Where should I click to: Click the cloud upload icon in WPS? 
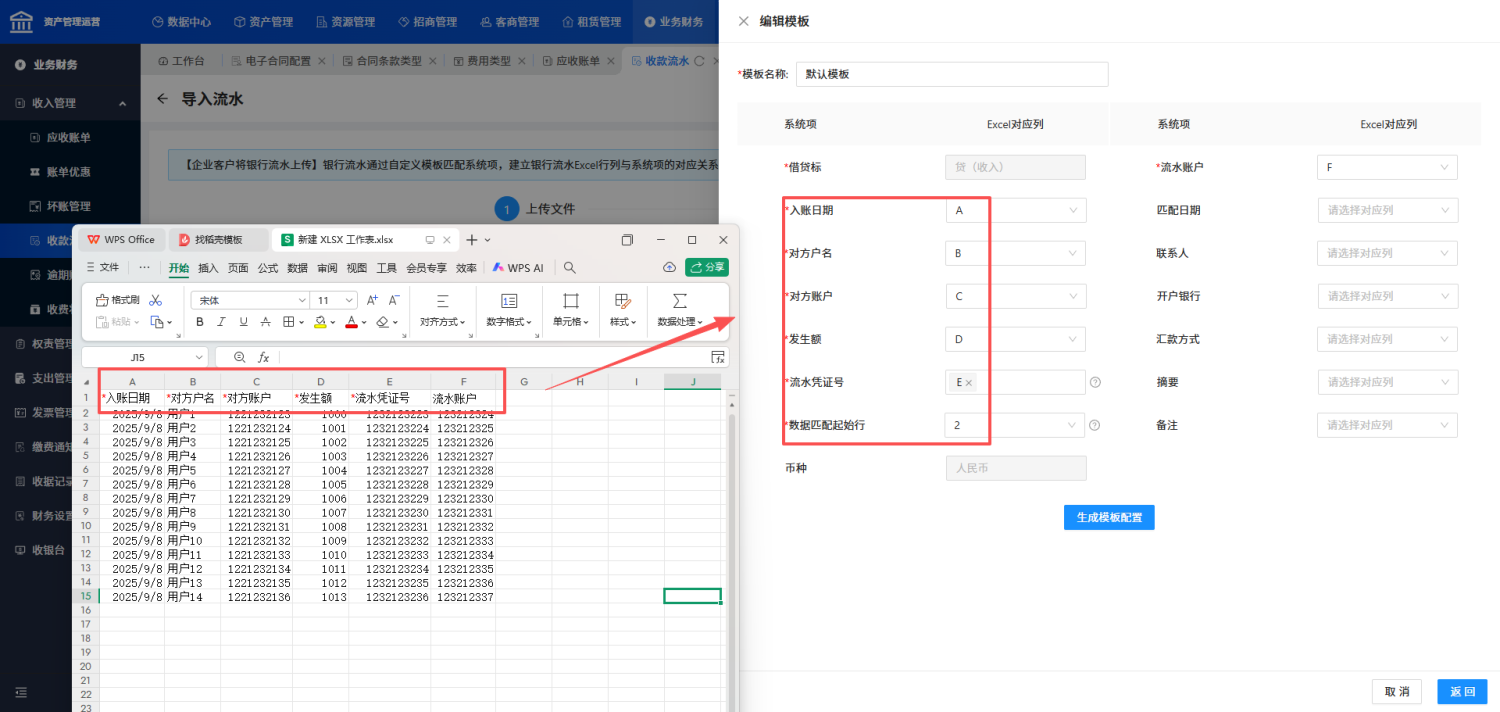pyautogui.click(x=670, y=268)
